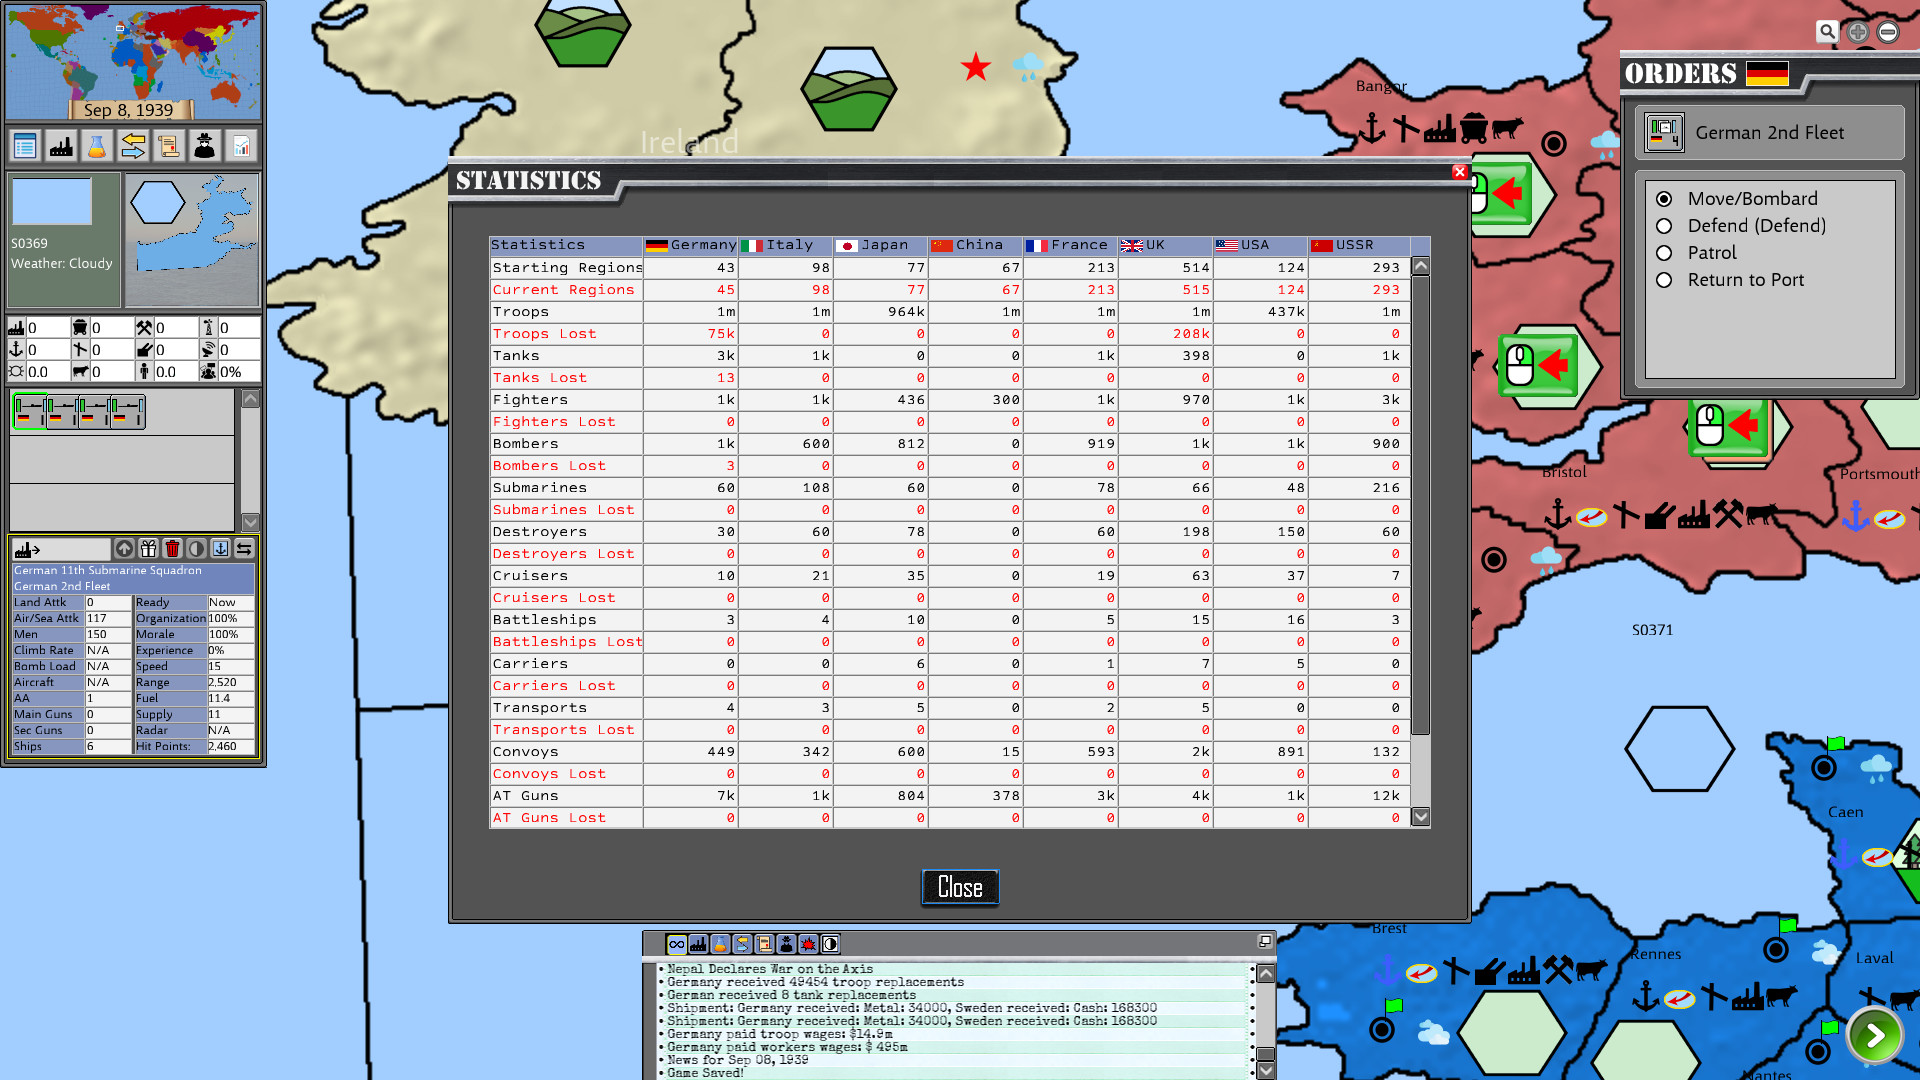1920x1080 pixels.
Task: Choose the Return to Port order
Action: (1664, 280)
